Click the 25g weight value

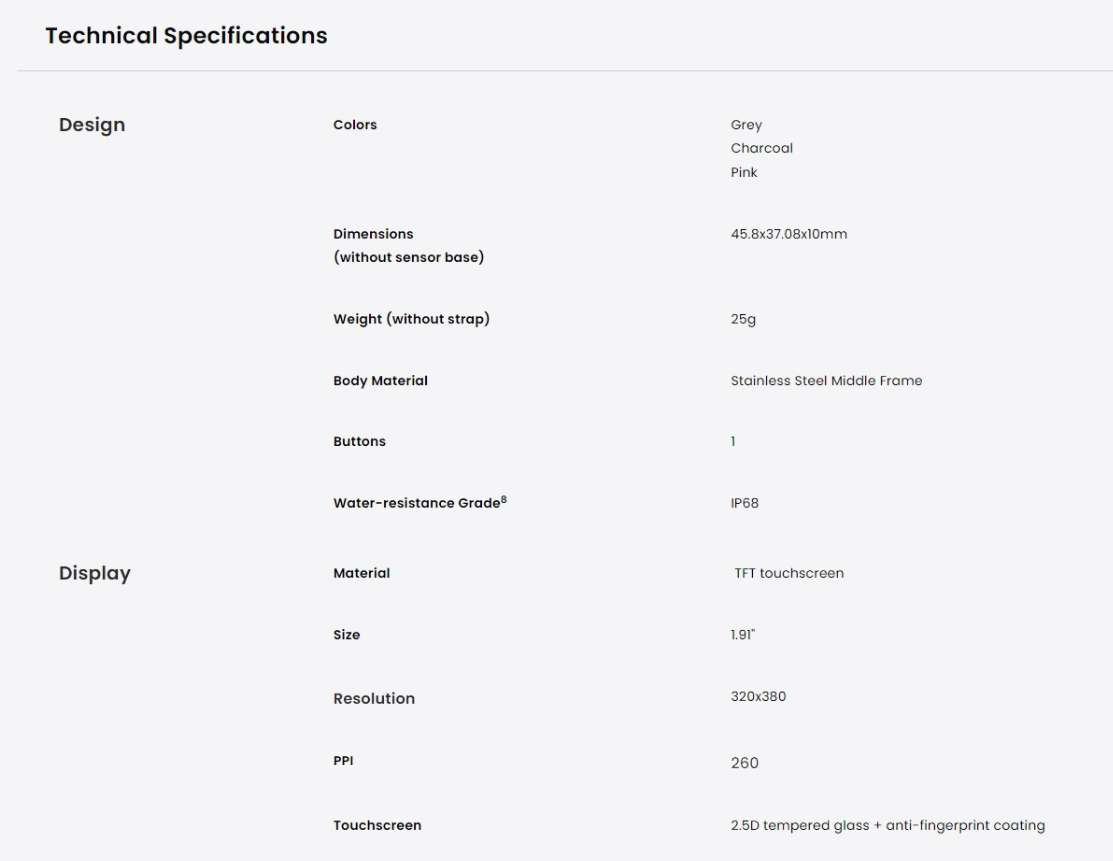(743, 319)
